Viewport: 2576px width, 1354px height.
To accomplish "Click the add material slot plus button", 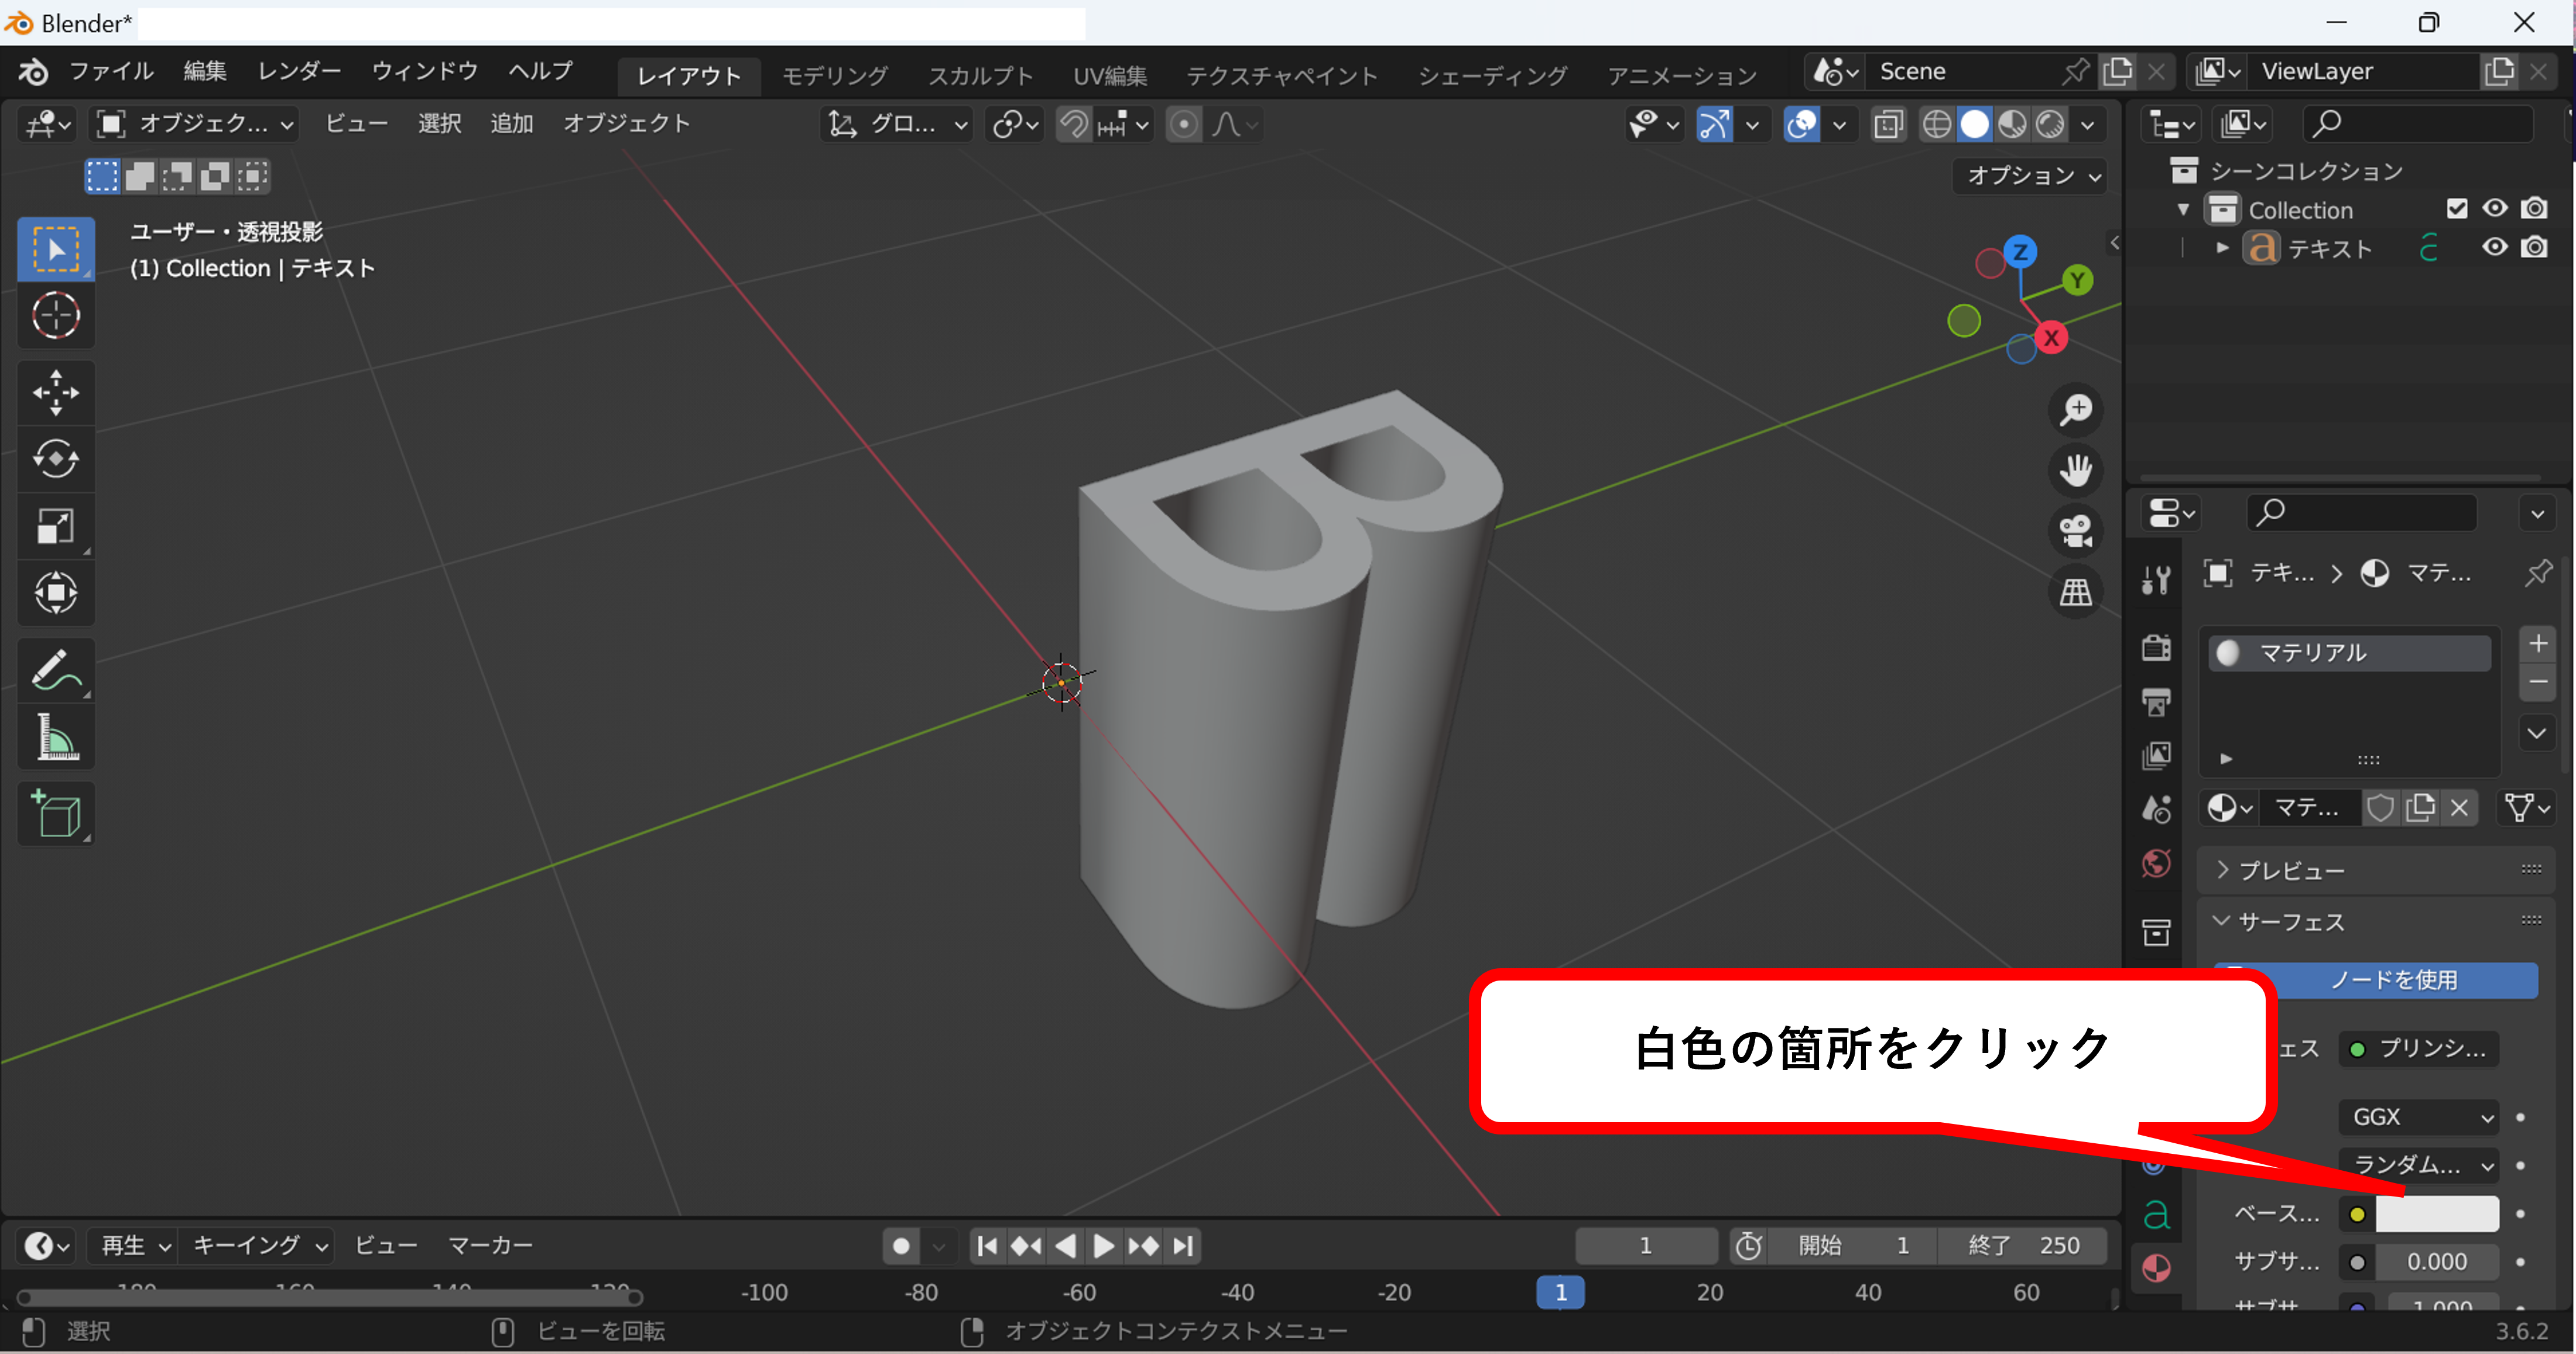I will pos(2538,643).
